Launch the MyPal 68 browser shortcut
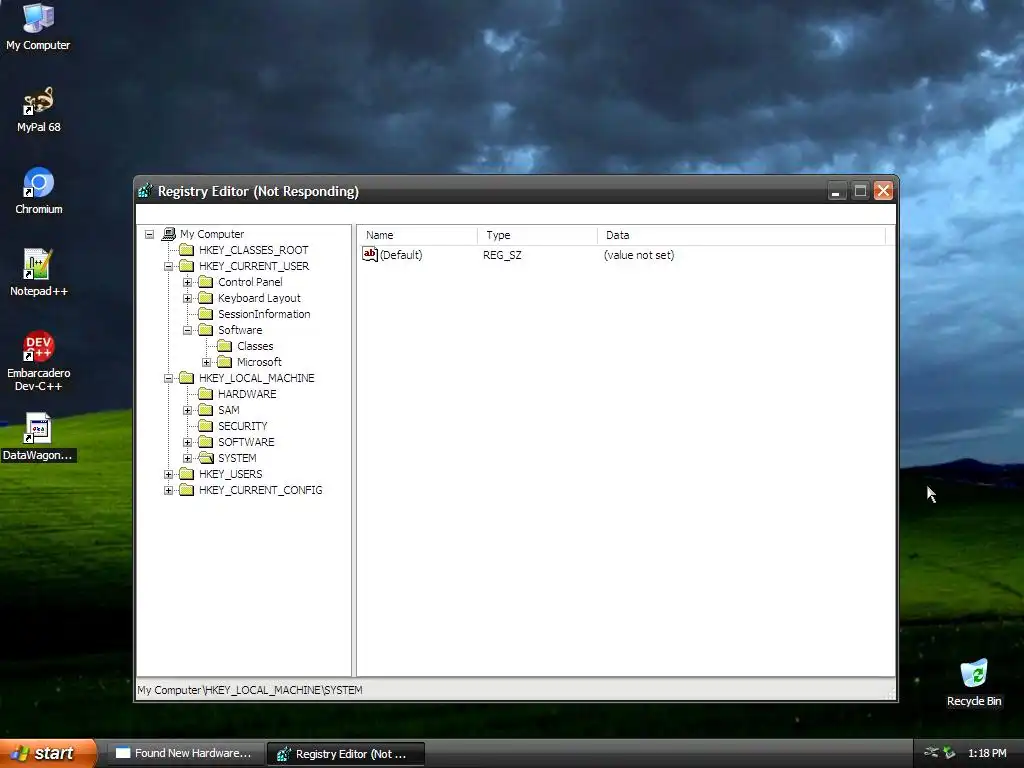The width and height of the screenshot is (1024, 768). pyautogui.click(x=38, y=109)
